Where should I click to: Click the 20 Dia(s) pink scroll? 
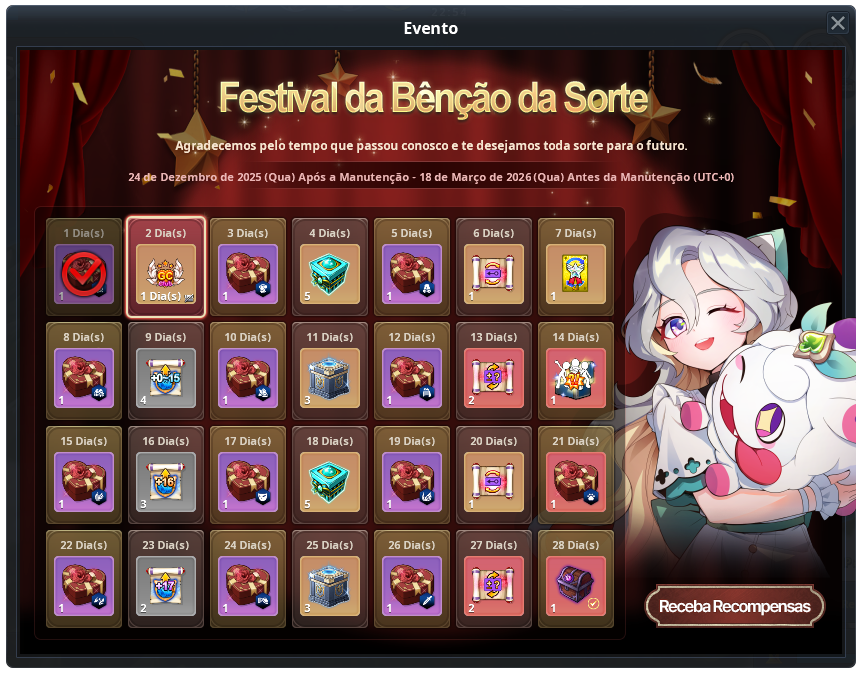coord(494,482)
